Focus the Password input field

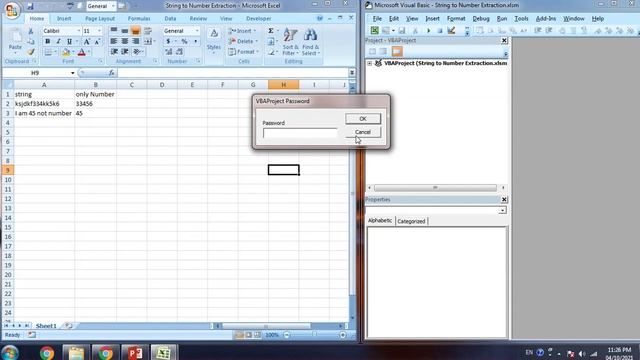coord(300,133)
